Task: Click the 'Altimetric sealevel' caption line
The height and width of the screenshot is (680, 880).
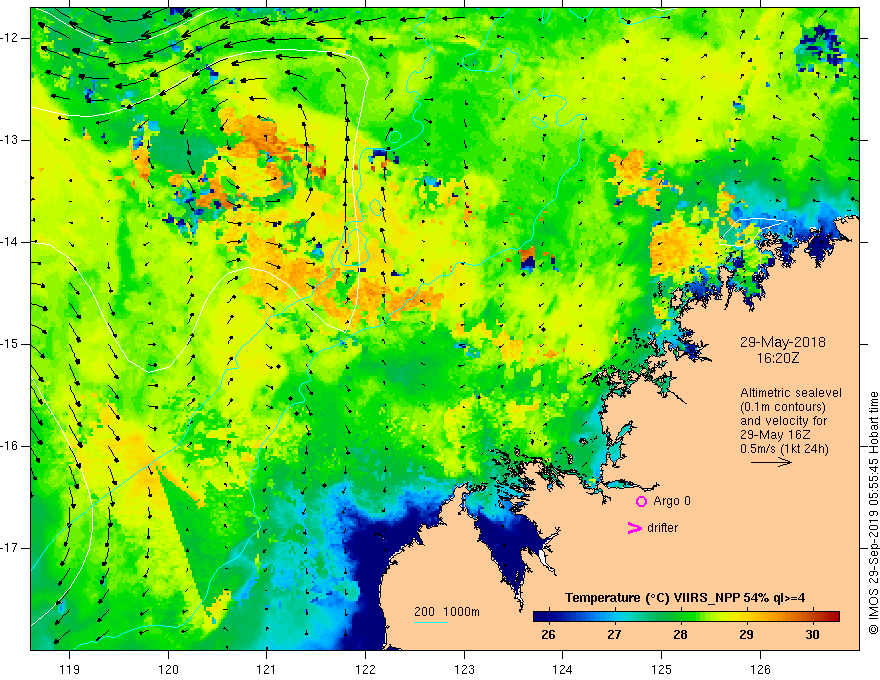Action: point(791,393)
